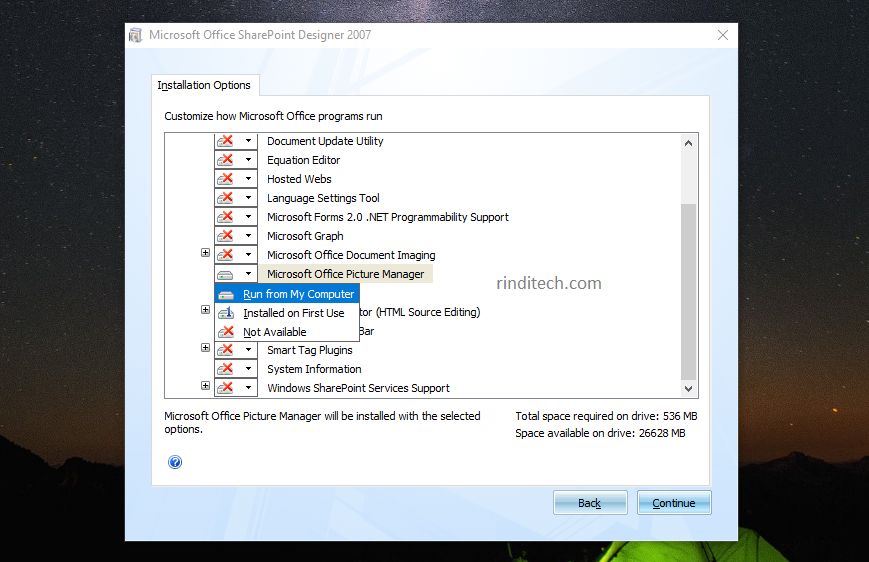
Task: Choose Not Available option
Action: (287, 332)
